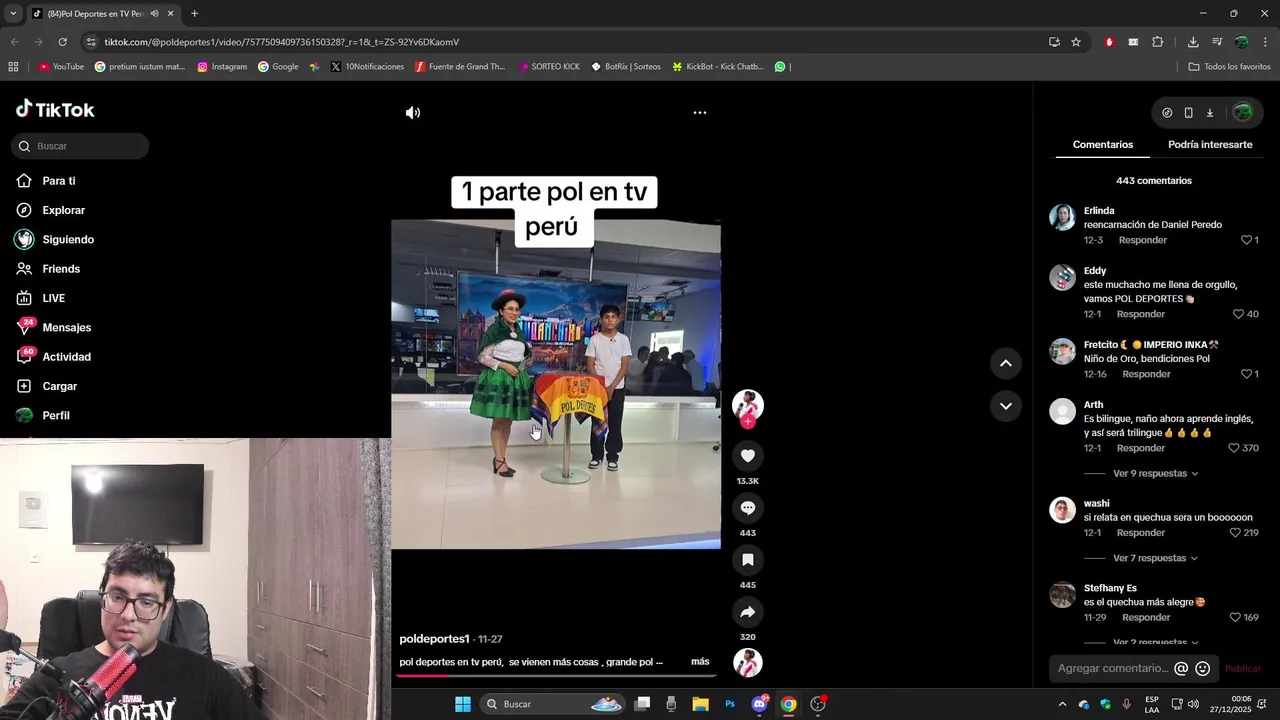Click the TikTok logo
1280x720 pixels.
55,110
